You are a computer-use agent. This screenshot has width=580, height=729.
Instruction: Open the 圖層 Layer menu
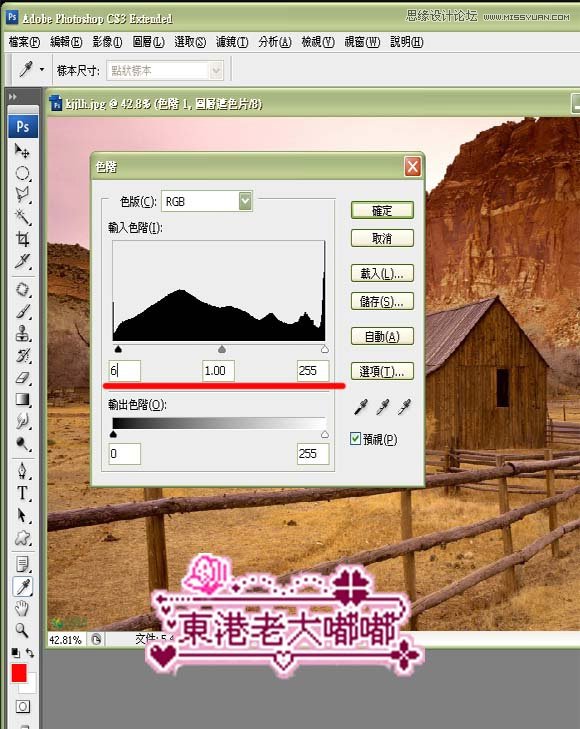point(148,42)
